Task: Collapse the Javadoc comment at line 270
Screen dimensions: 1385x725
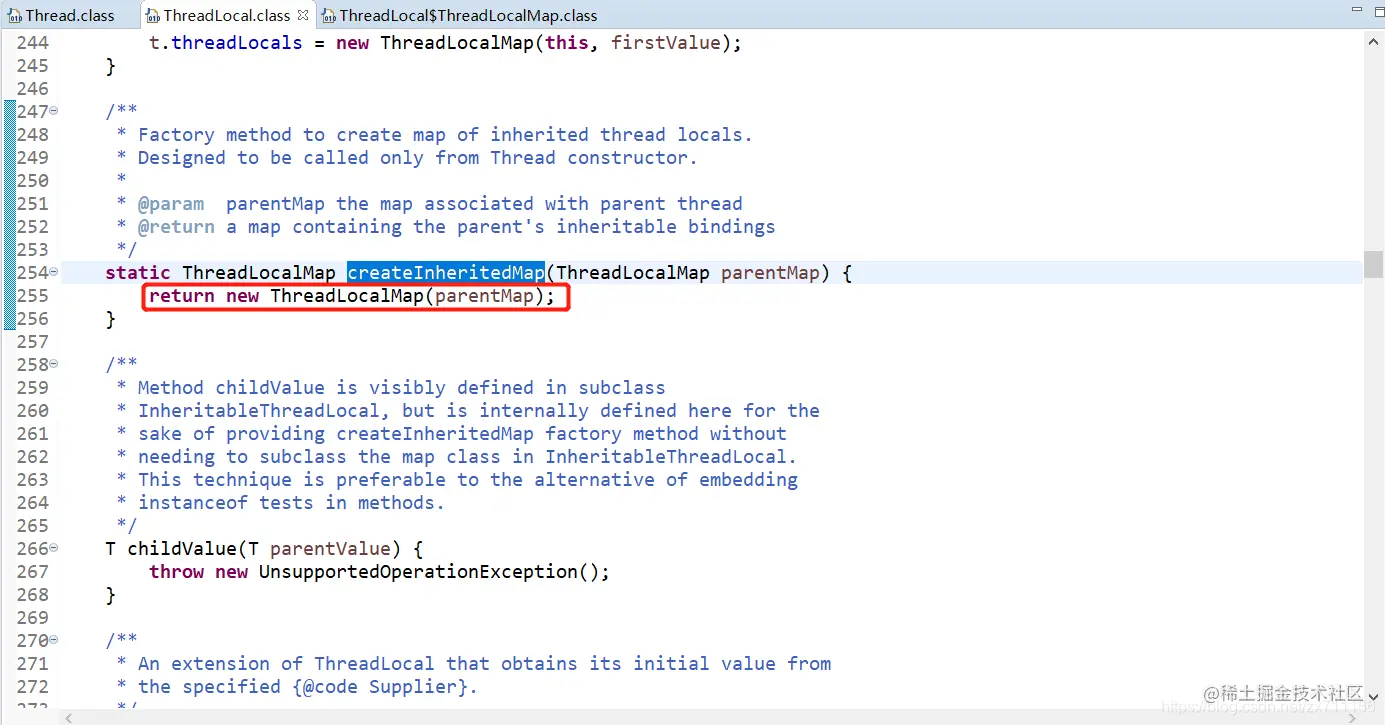Action: point(54,640)
